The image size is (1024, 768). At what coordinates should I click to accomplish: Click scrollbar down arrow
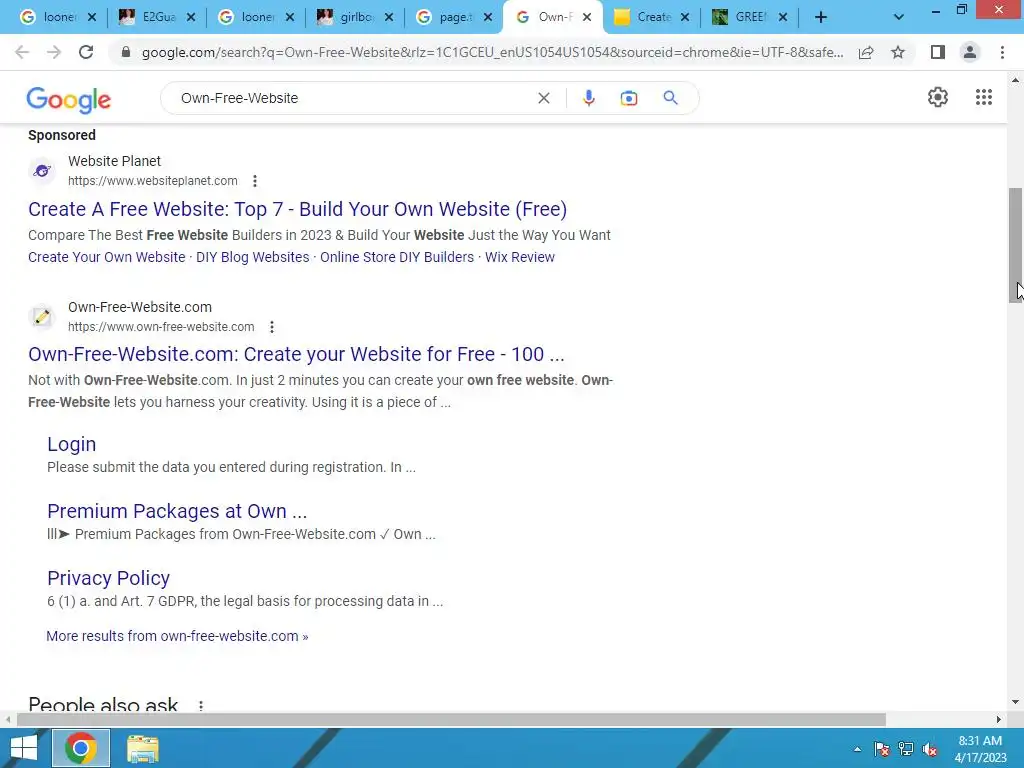pos(1015,702)
